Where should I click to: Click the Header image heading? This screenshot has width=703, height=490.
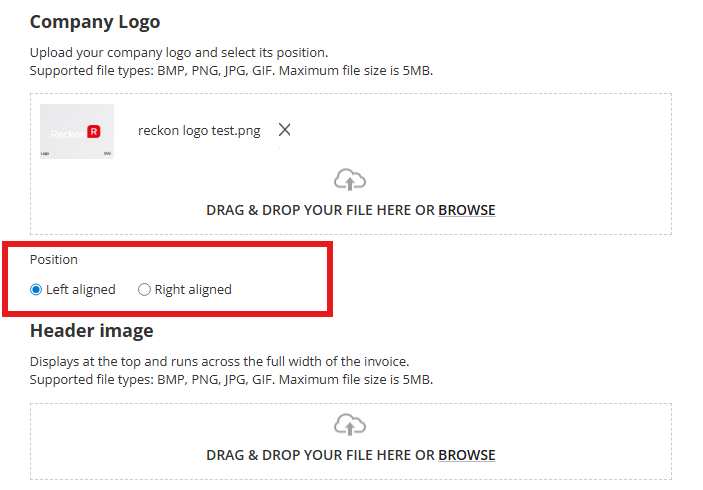pyautogui.click(x=91, y=331)
